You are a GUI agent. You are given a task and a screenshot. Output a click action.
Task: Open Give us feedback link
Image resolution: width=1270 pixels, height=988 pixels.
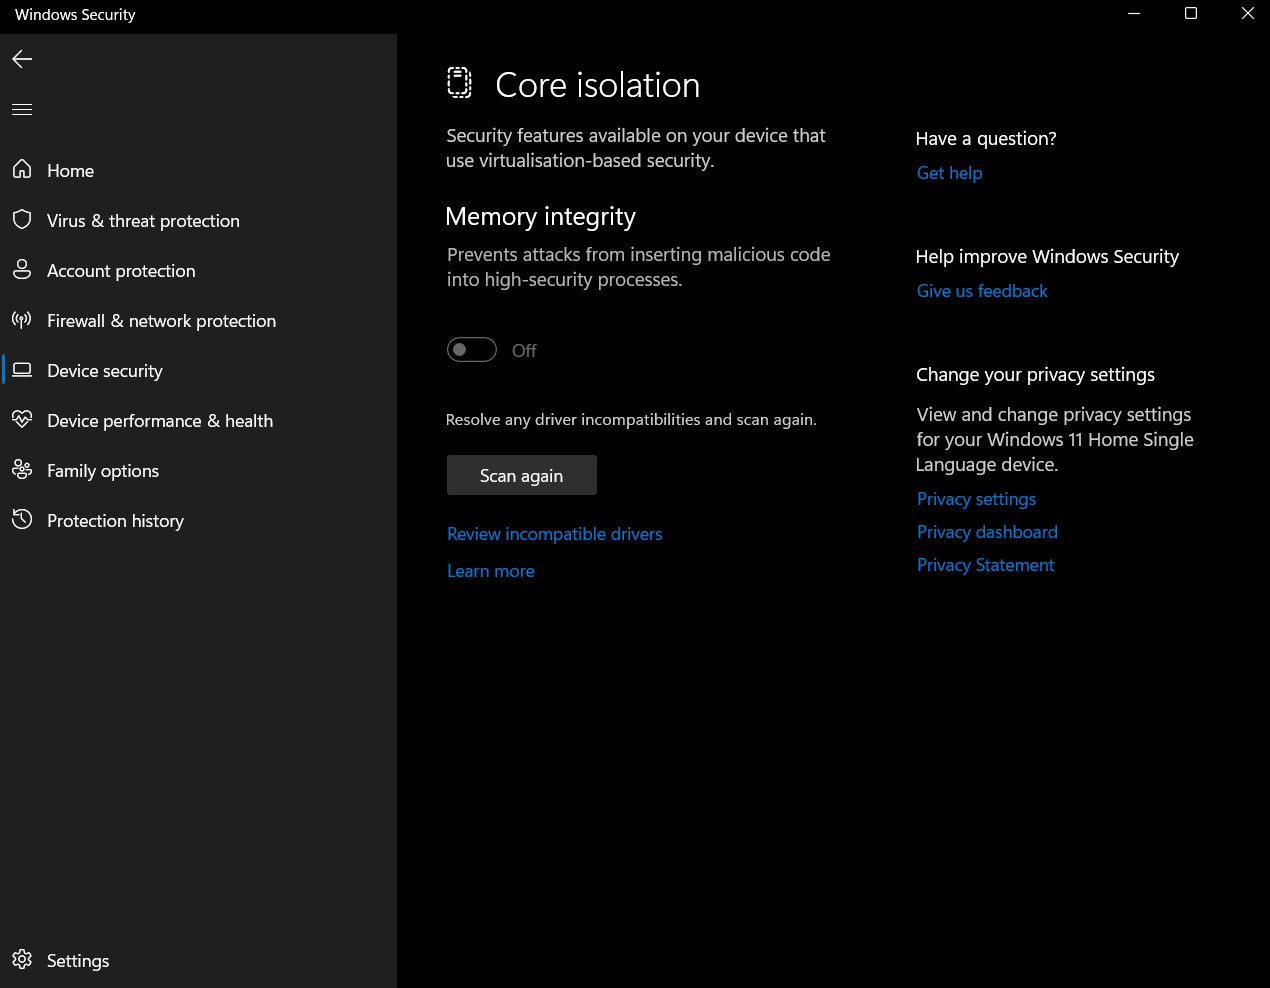(982, 291)
